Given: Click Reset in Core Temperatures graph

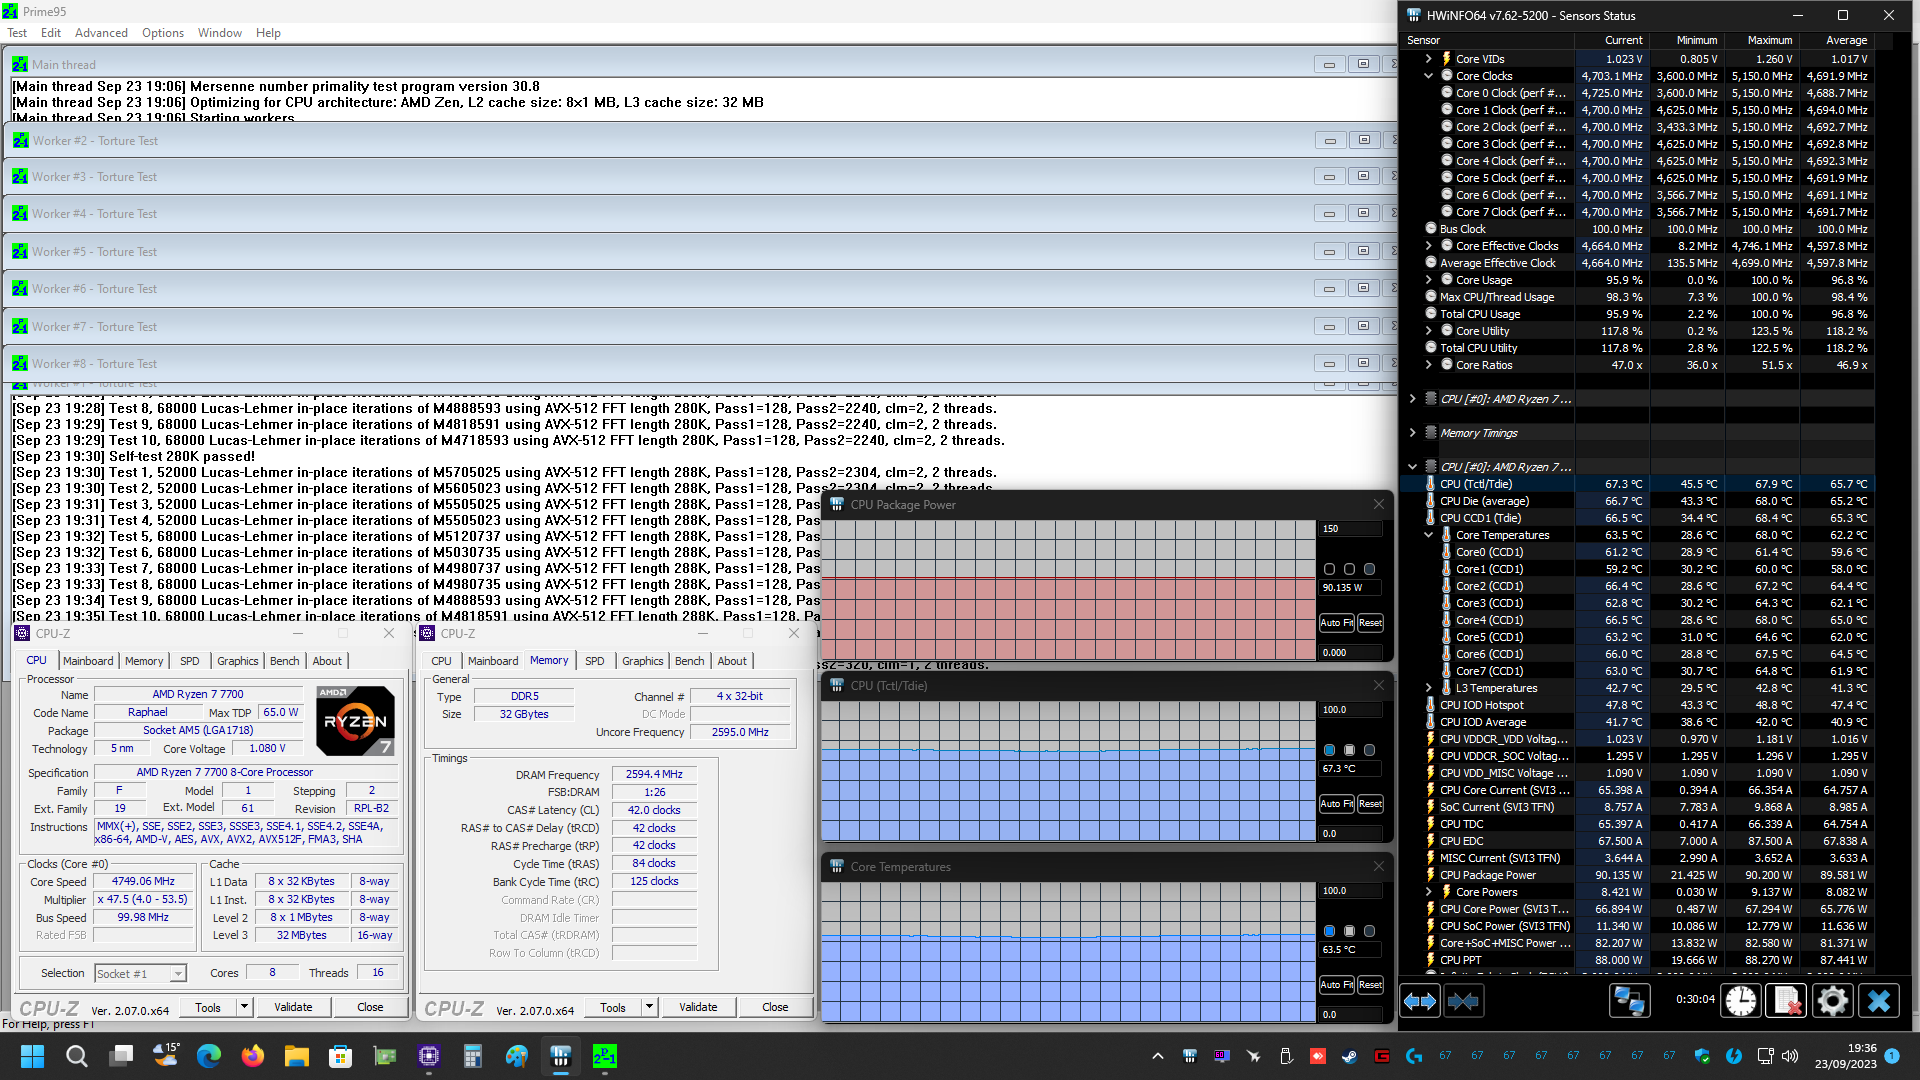Looking at the screenshot, I should click(1371, 985).
